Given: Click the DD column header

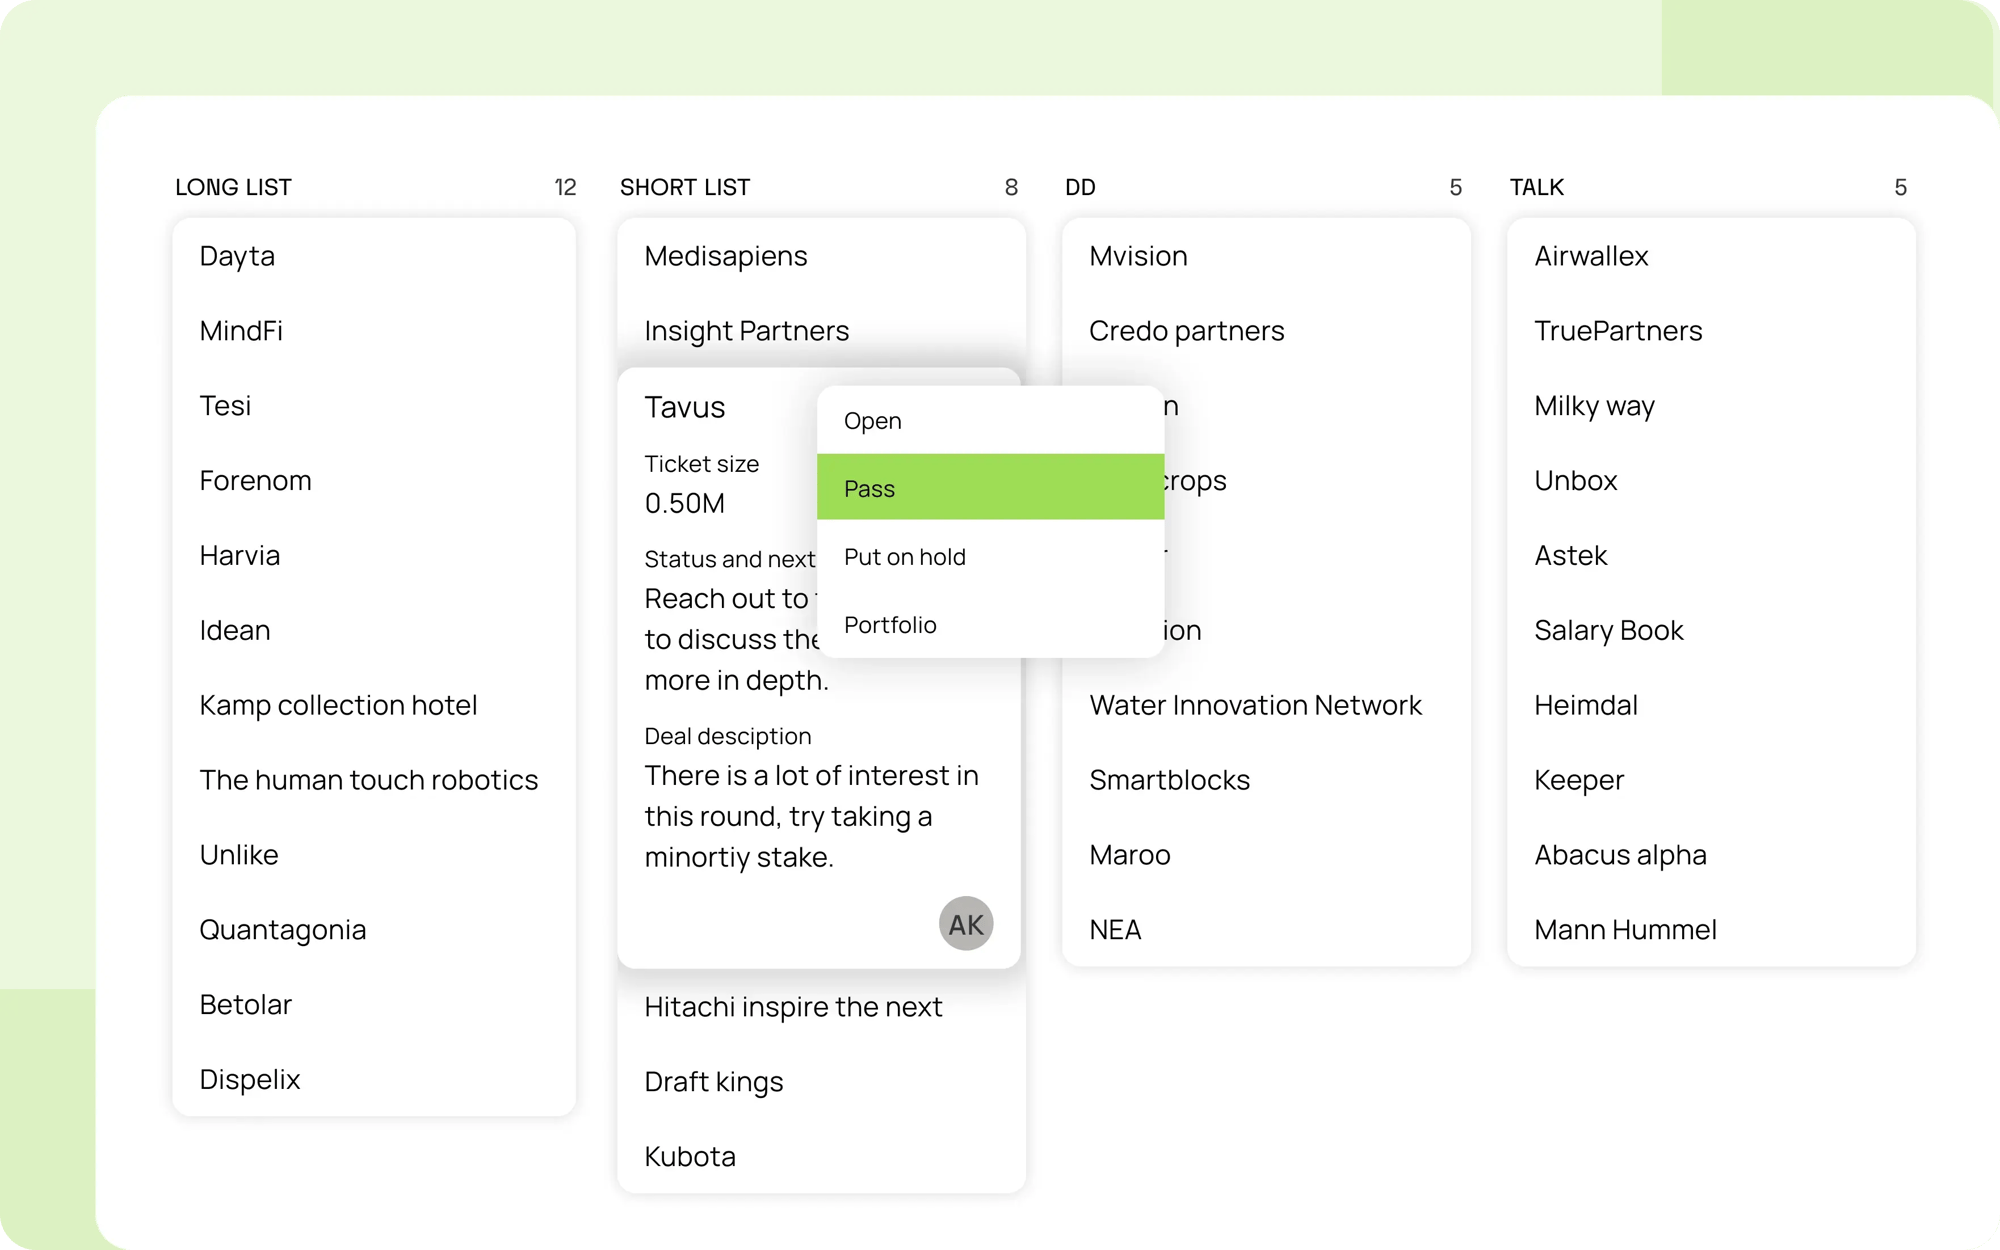Looking at the screenshot, I should tap(1080, 187).
